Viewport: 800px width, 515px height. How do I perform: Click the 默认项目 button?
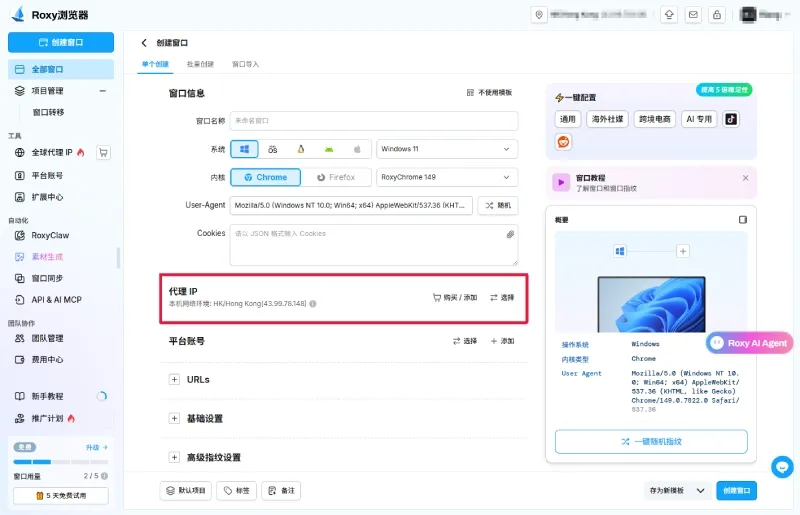[x=186, y=491]
